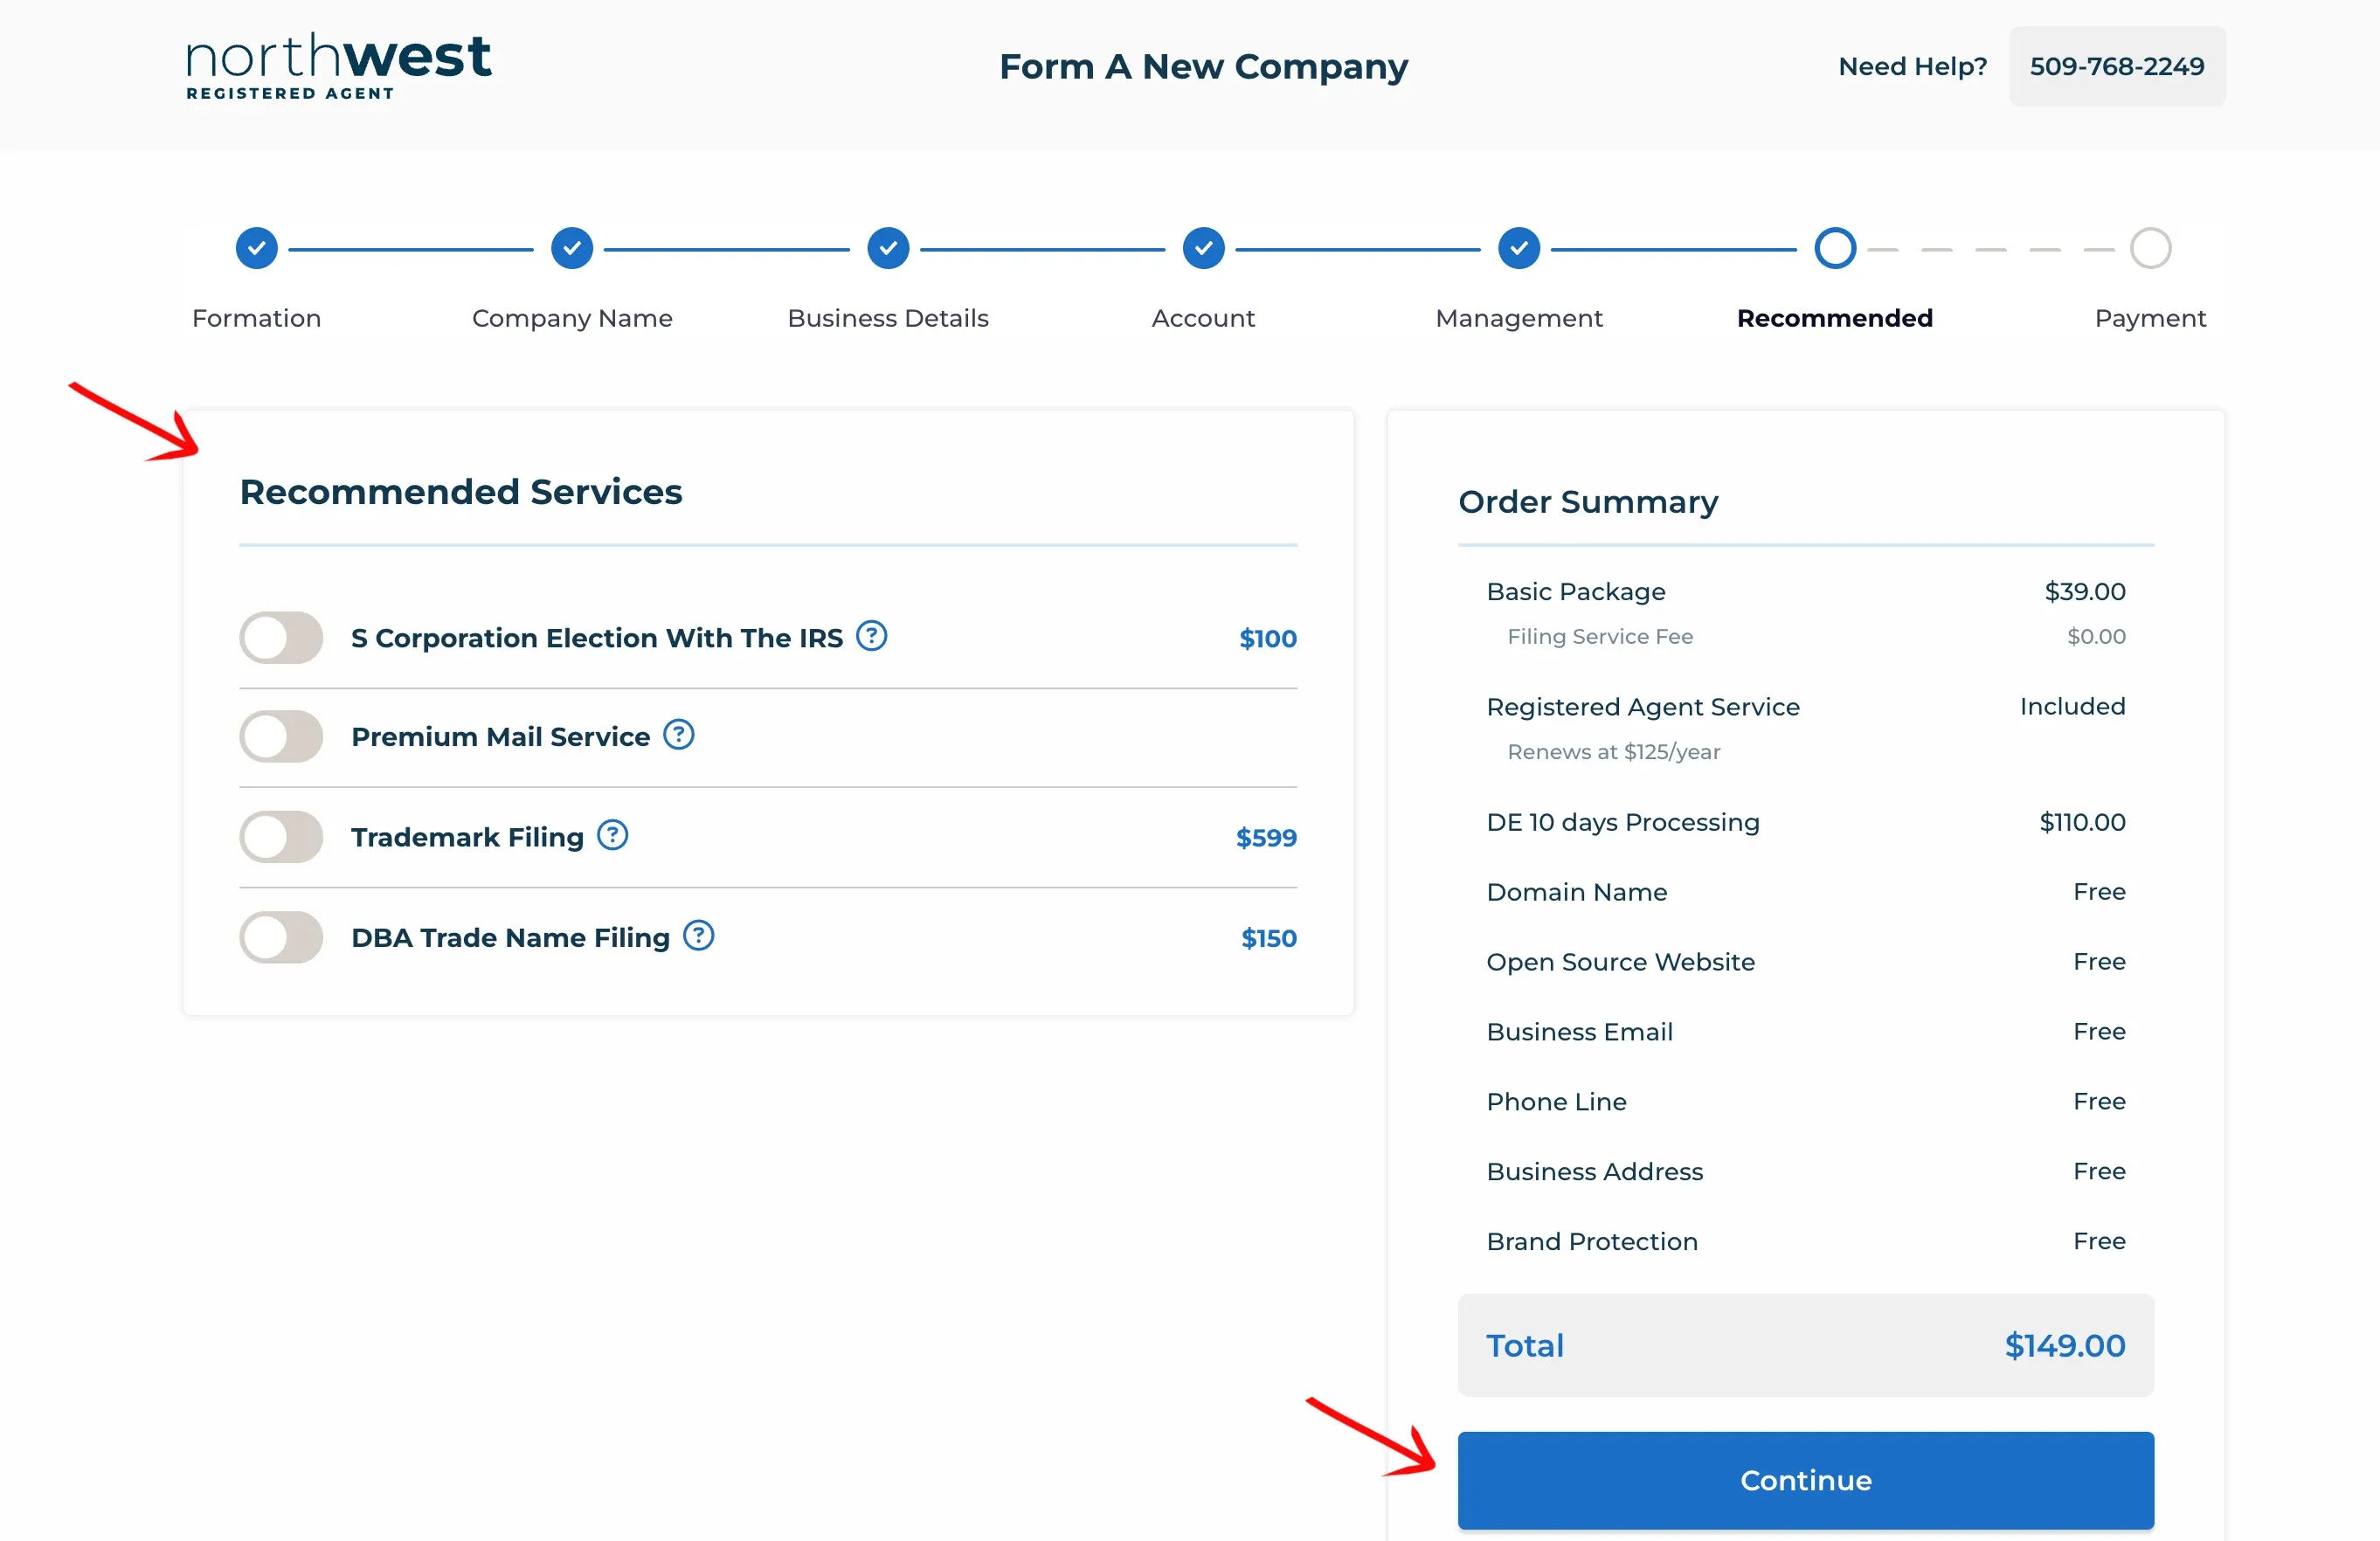Enable S Corporation Election toggle

[281, 638]
